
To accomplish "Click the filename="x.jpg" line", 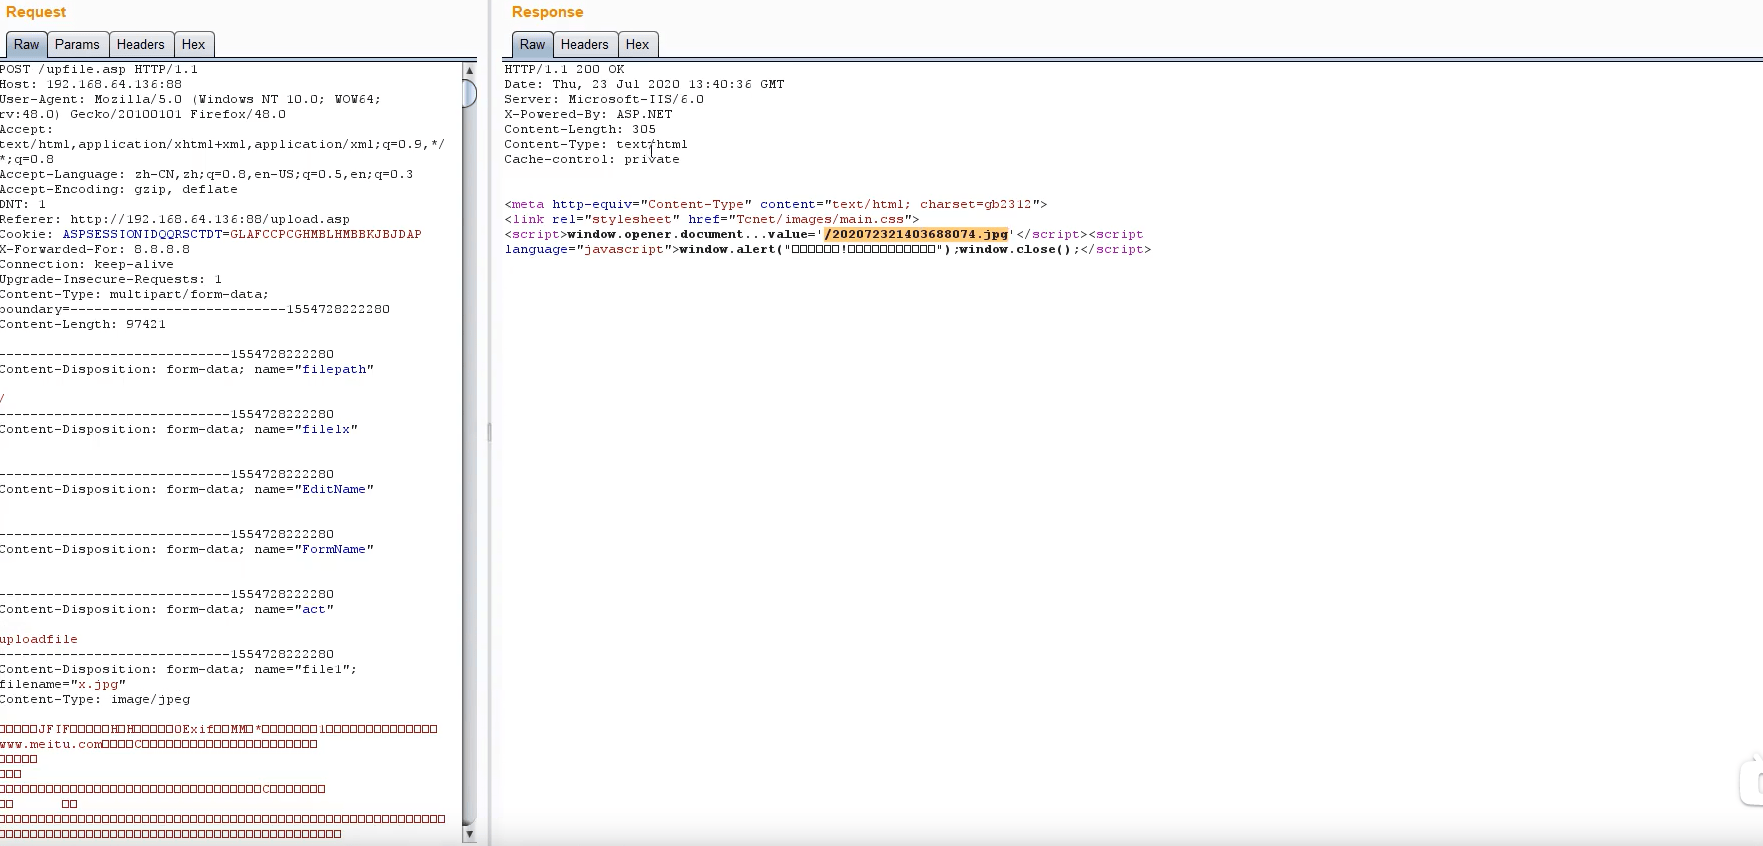I will click(x=63, y=684).
